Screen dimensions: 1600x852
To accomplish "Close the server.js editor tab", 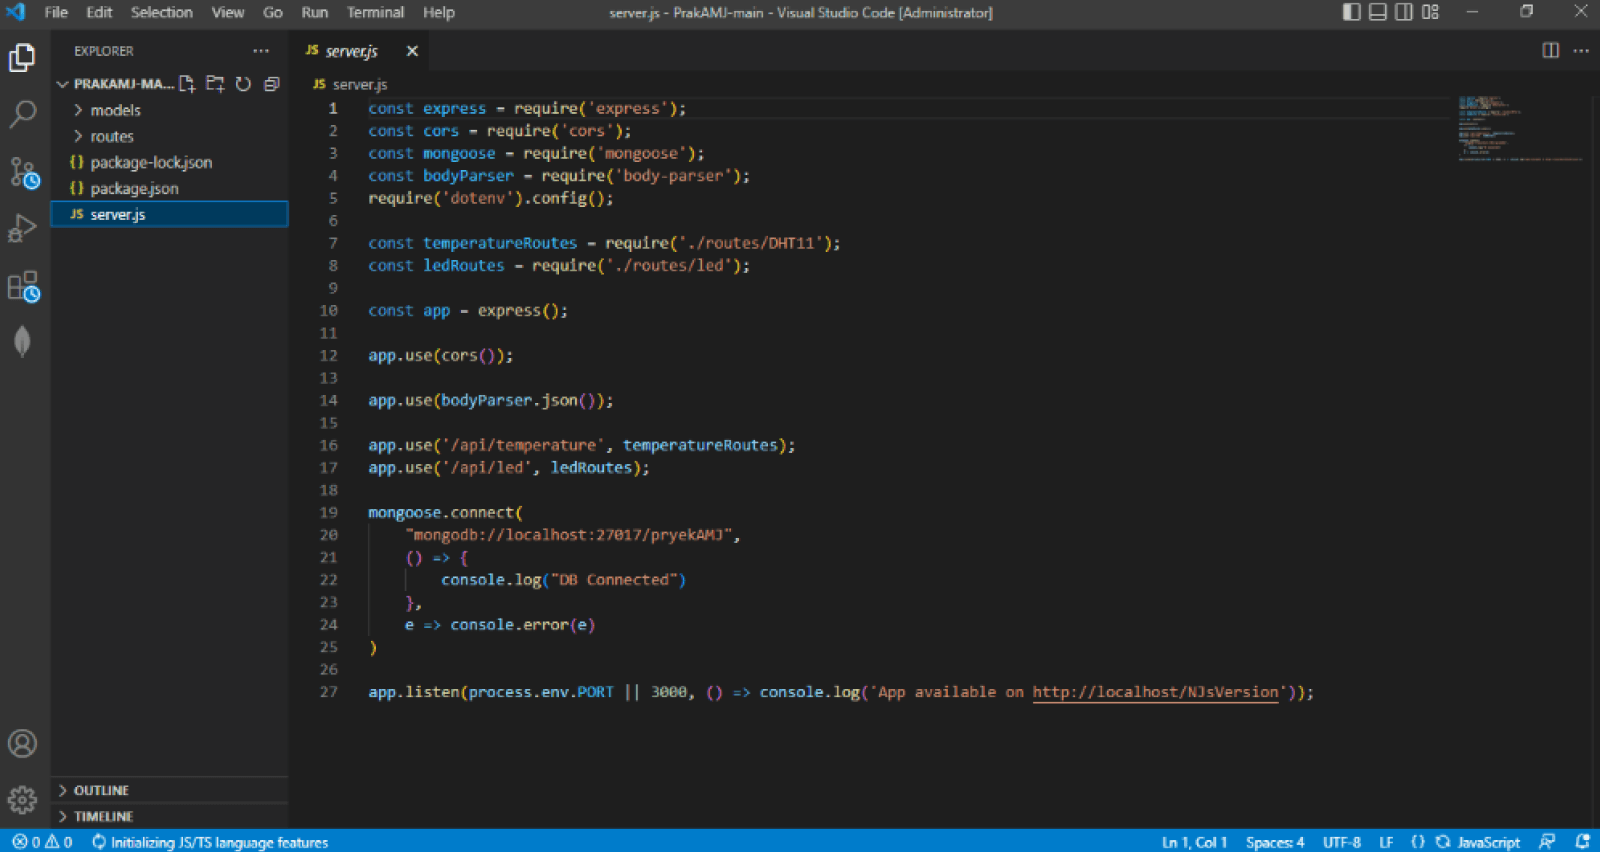I will coord(412,51).
